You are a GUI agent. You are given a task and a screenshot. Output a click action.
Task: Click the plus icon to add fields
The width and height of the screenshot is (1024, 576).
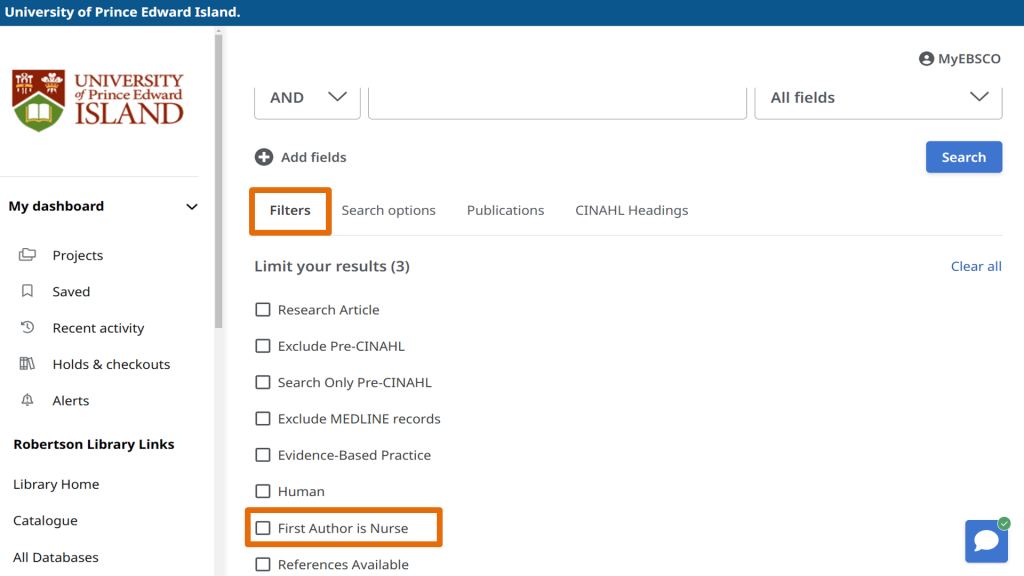pos(264,157)
